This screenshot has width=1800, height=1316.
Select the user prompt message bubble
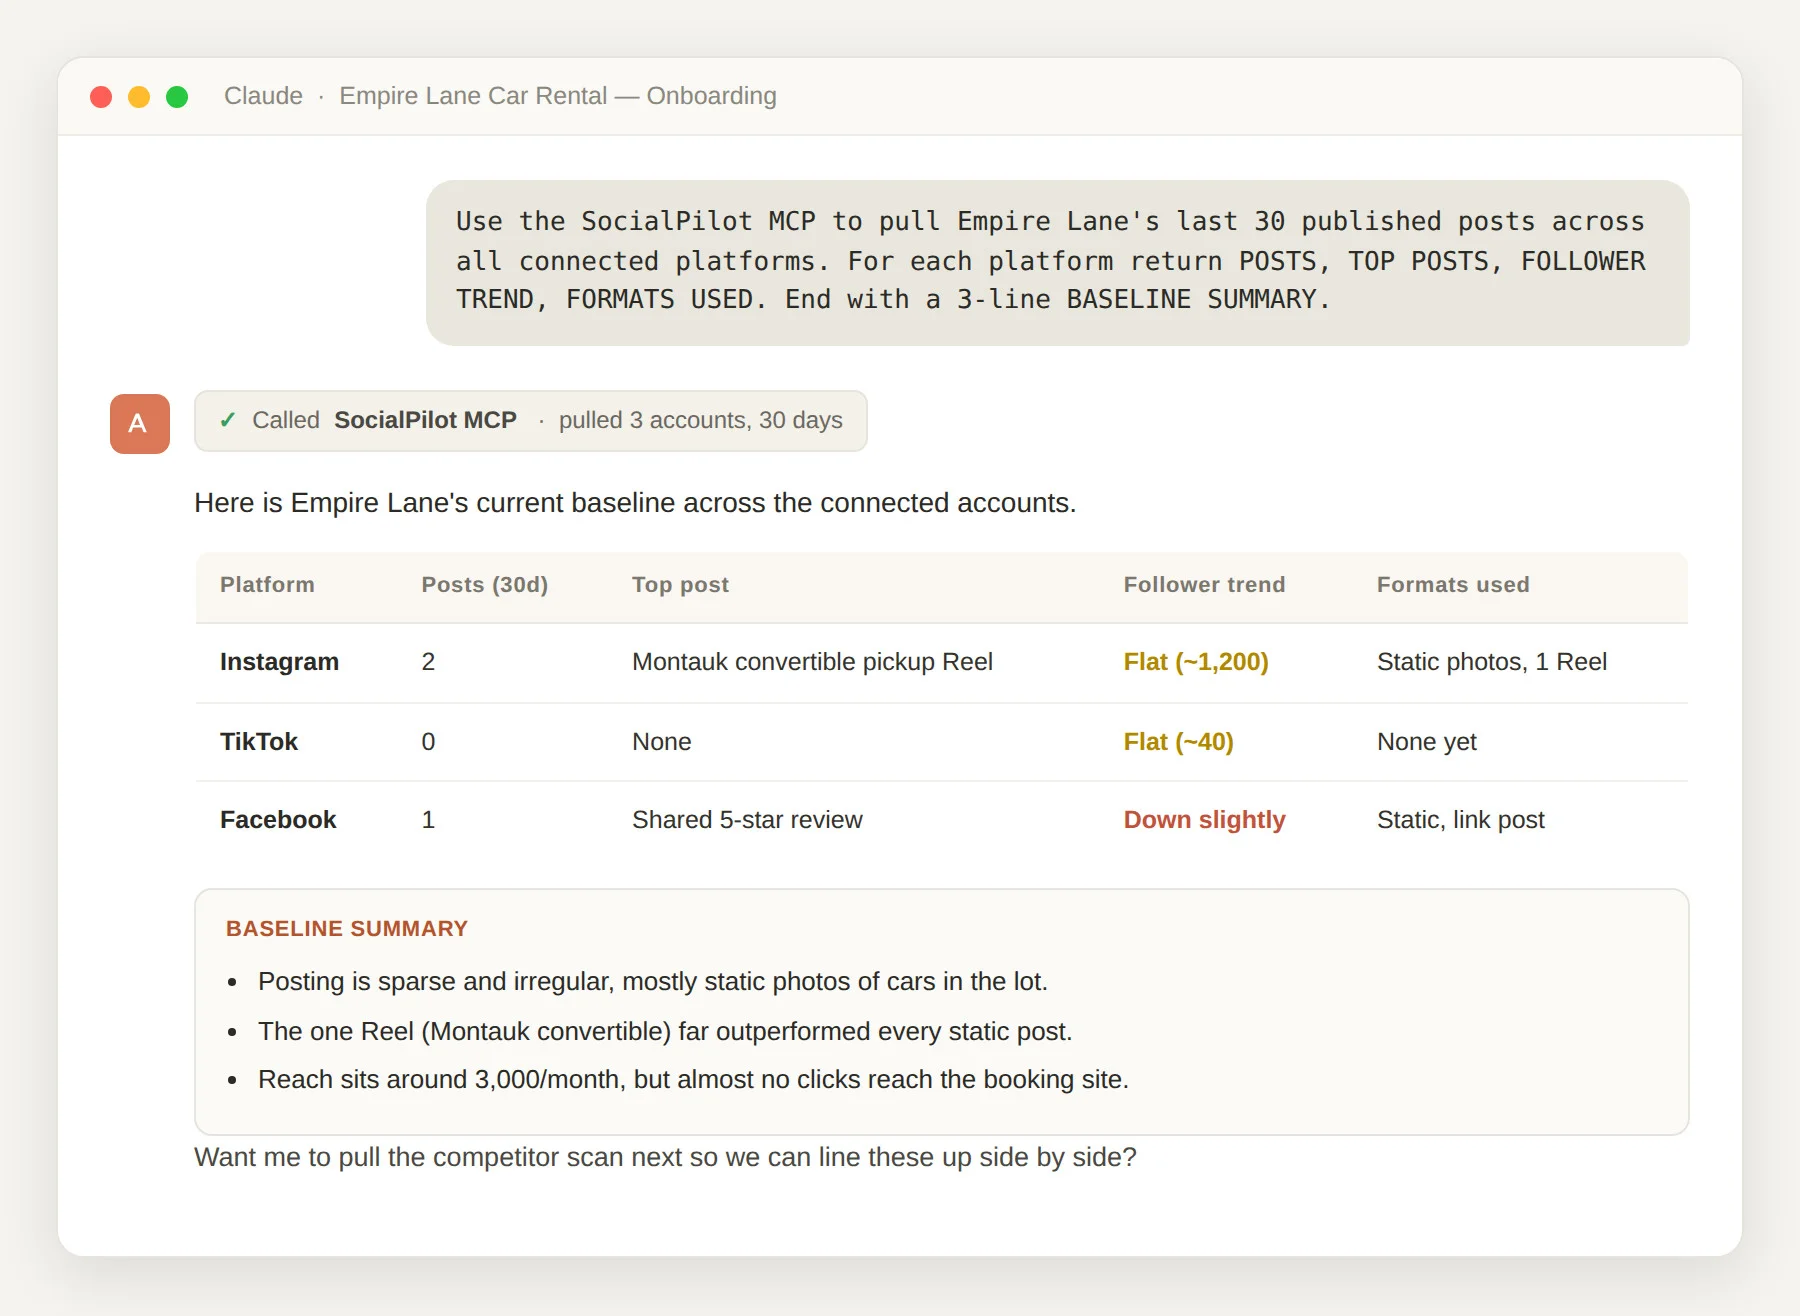1058,263
